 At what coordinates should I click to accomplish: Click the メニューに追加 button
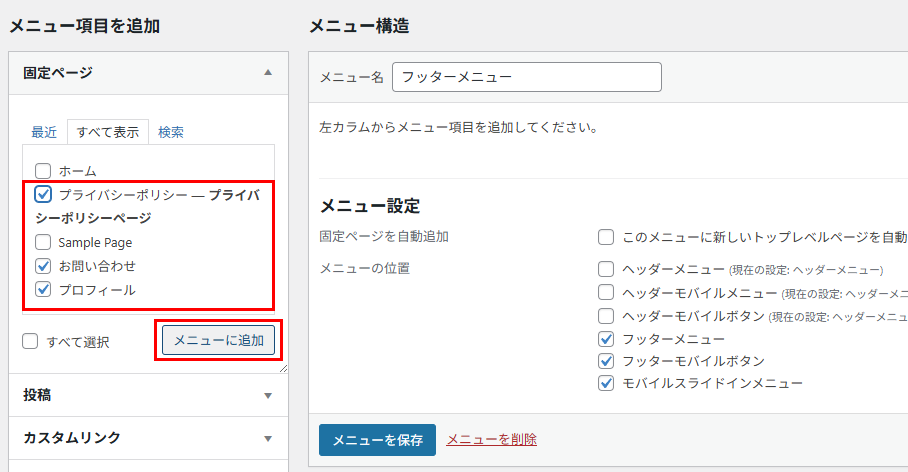pyautogui.click(x=219, y=341)
